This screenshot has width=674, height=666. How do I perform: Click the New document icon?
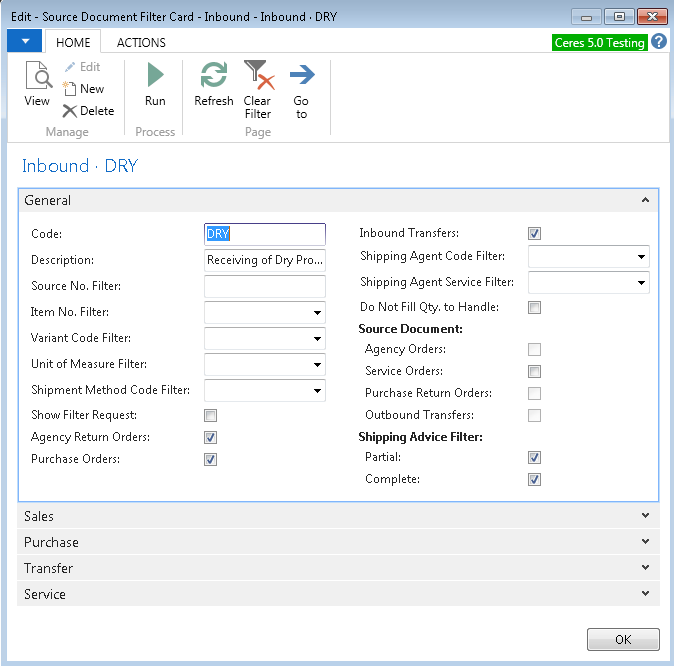pos(70,89)
